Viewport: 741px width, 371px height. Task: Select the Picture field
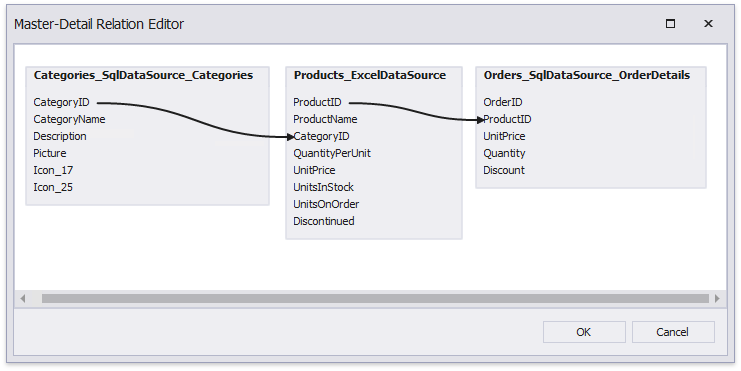[x=50, y=154]
